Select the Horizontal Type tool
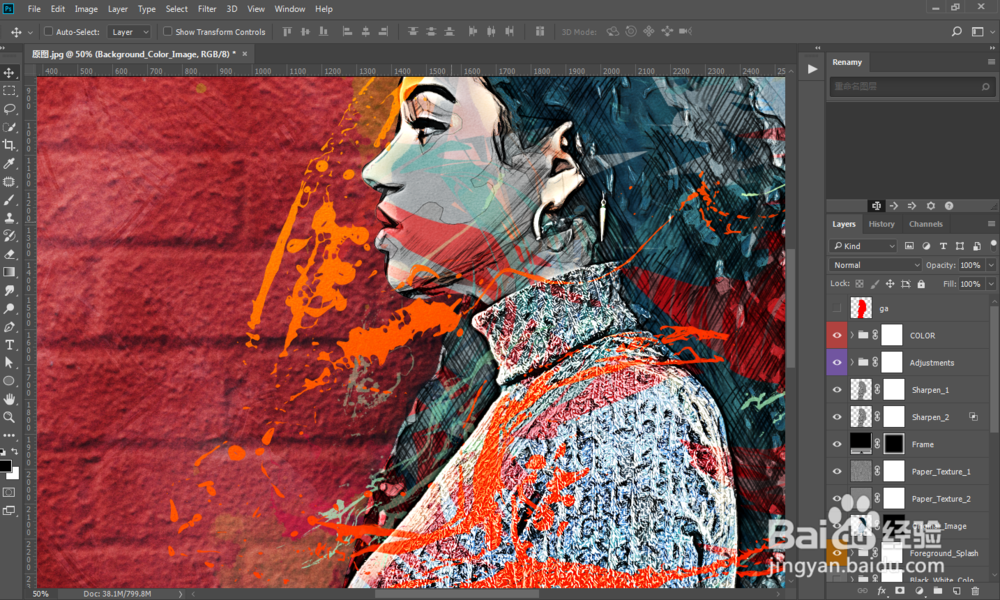The height and width of the screenshot is (600, 1000). tap(9, 345)
